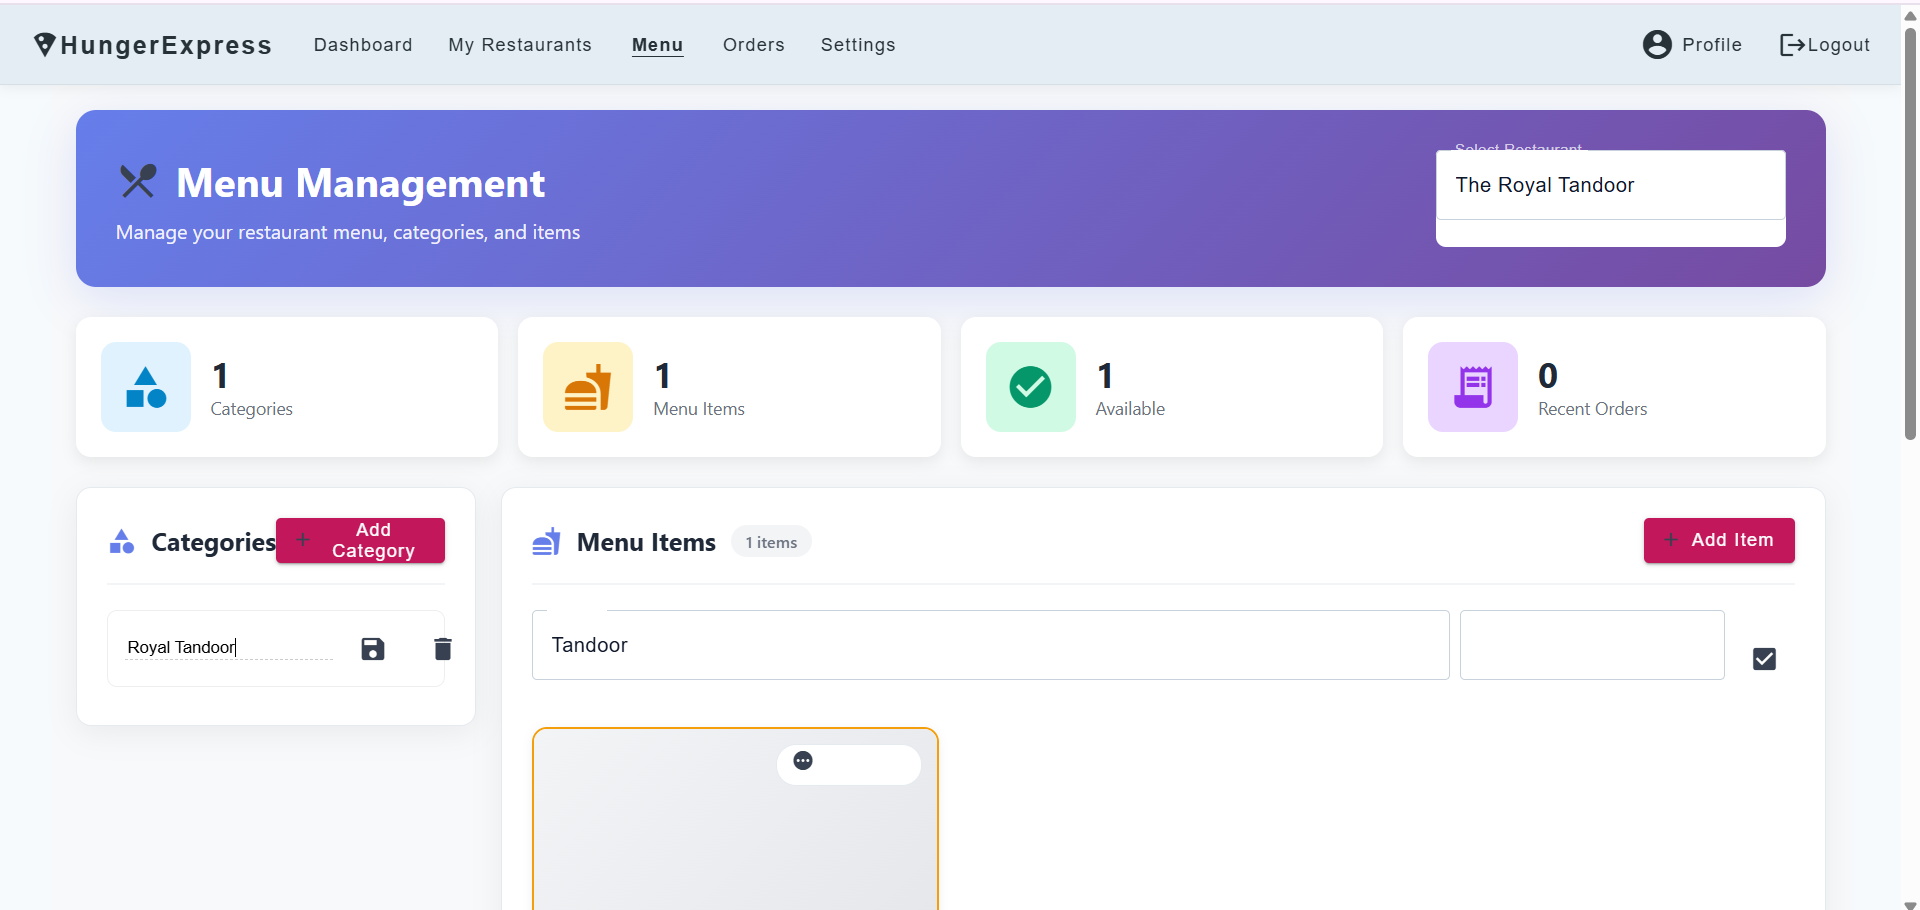Click the '1 items' count badge
This screenshot has height=910, width=1920.
(x=771, y=542)
